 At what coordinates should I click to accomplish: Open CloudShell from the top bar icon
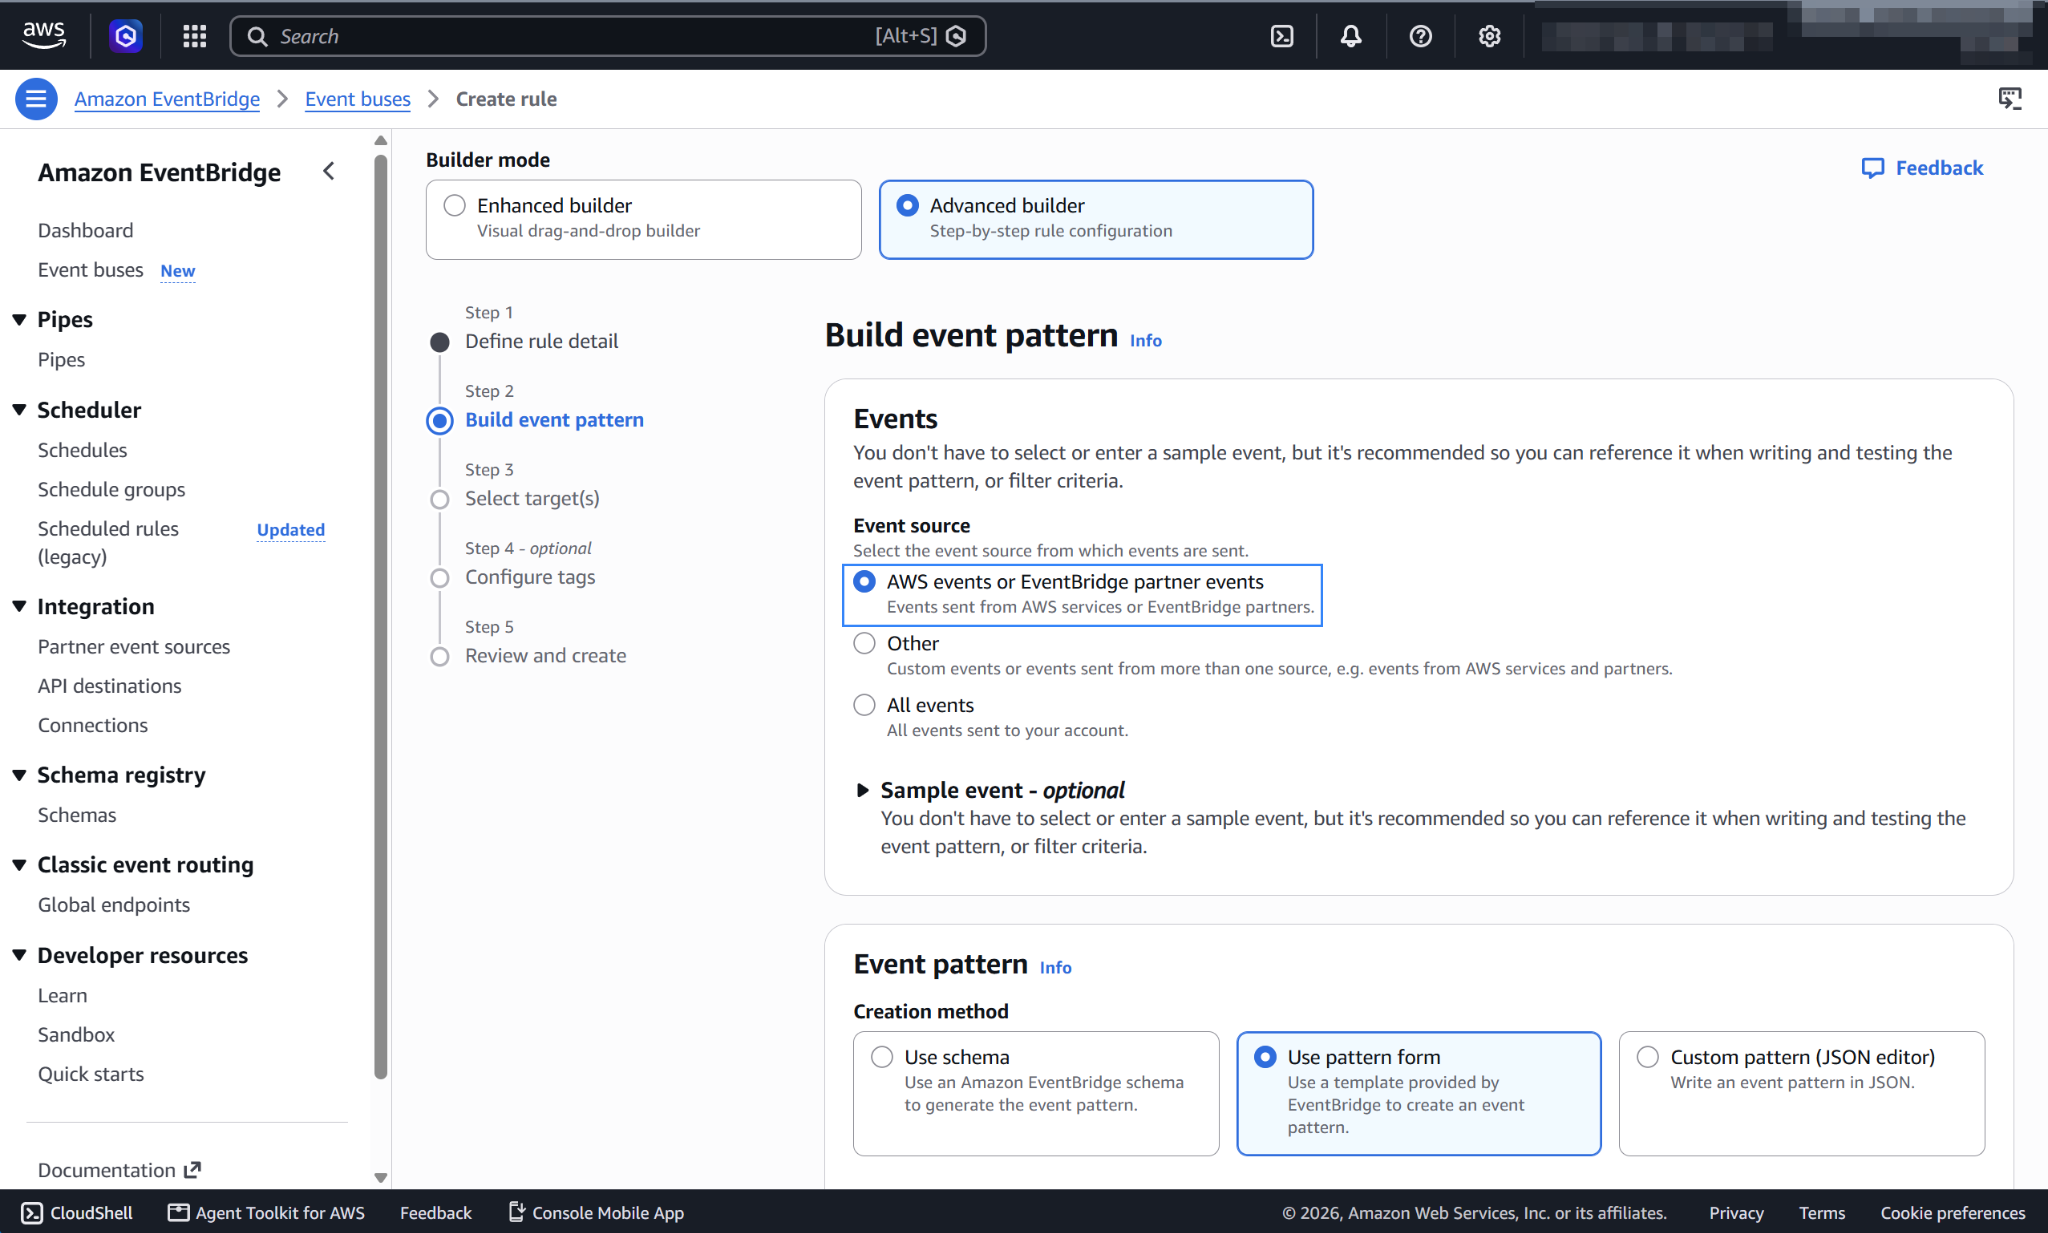pos(1282,36)
